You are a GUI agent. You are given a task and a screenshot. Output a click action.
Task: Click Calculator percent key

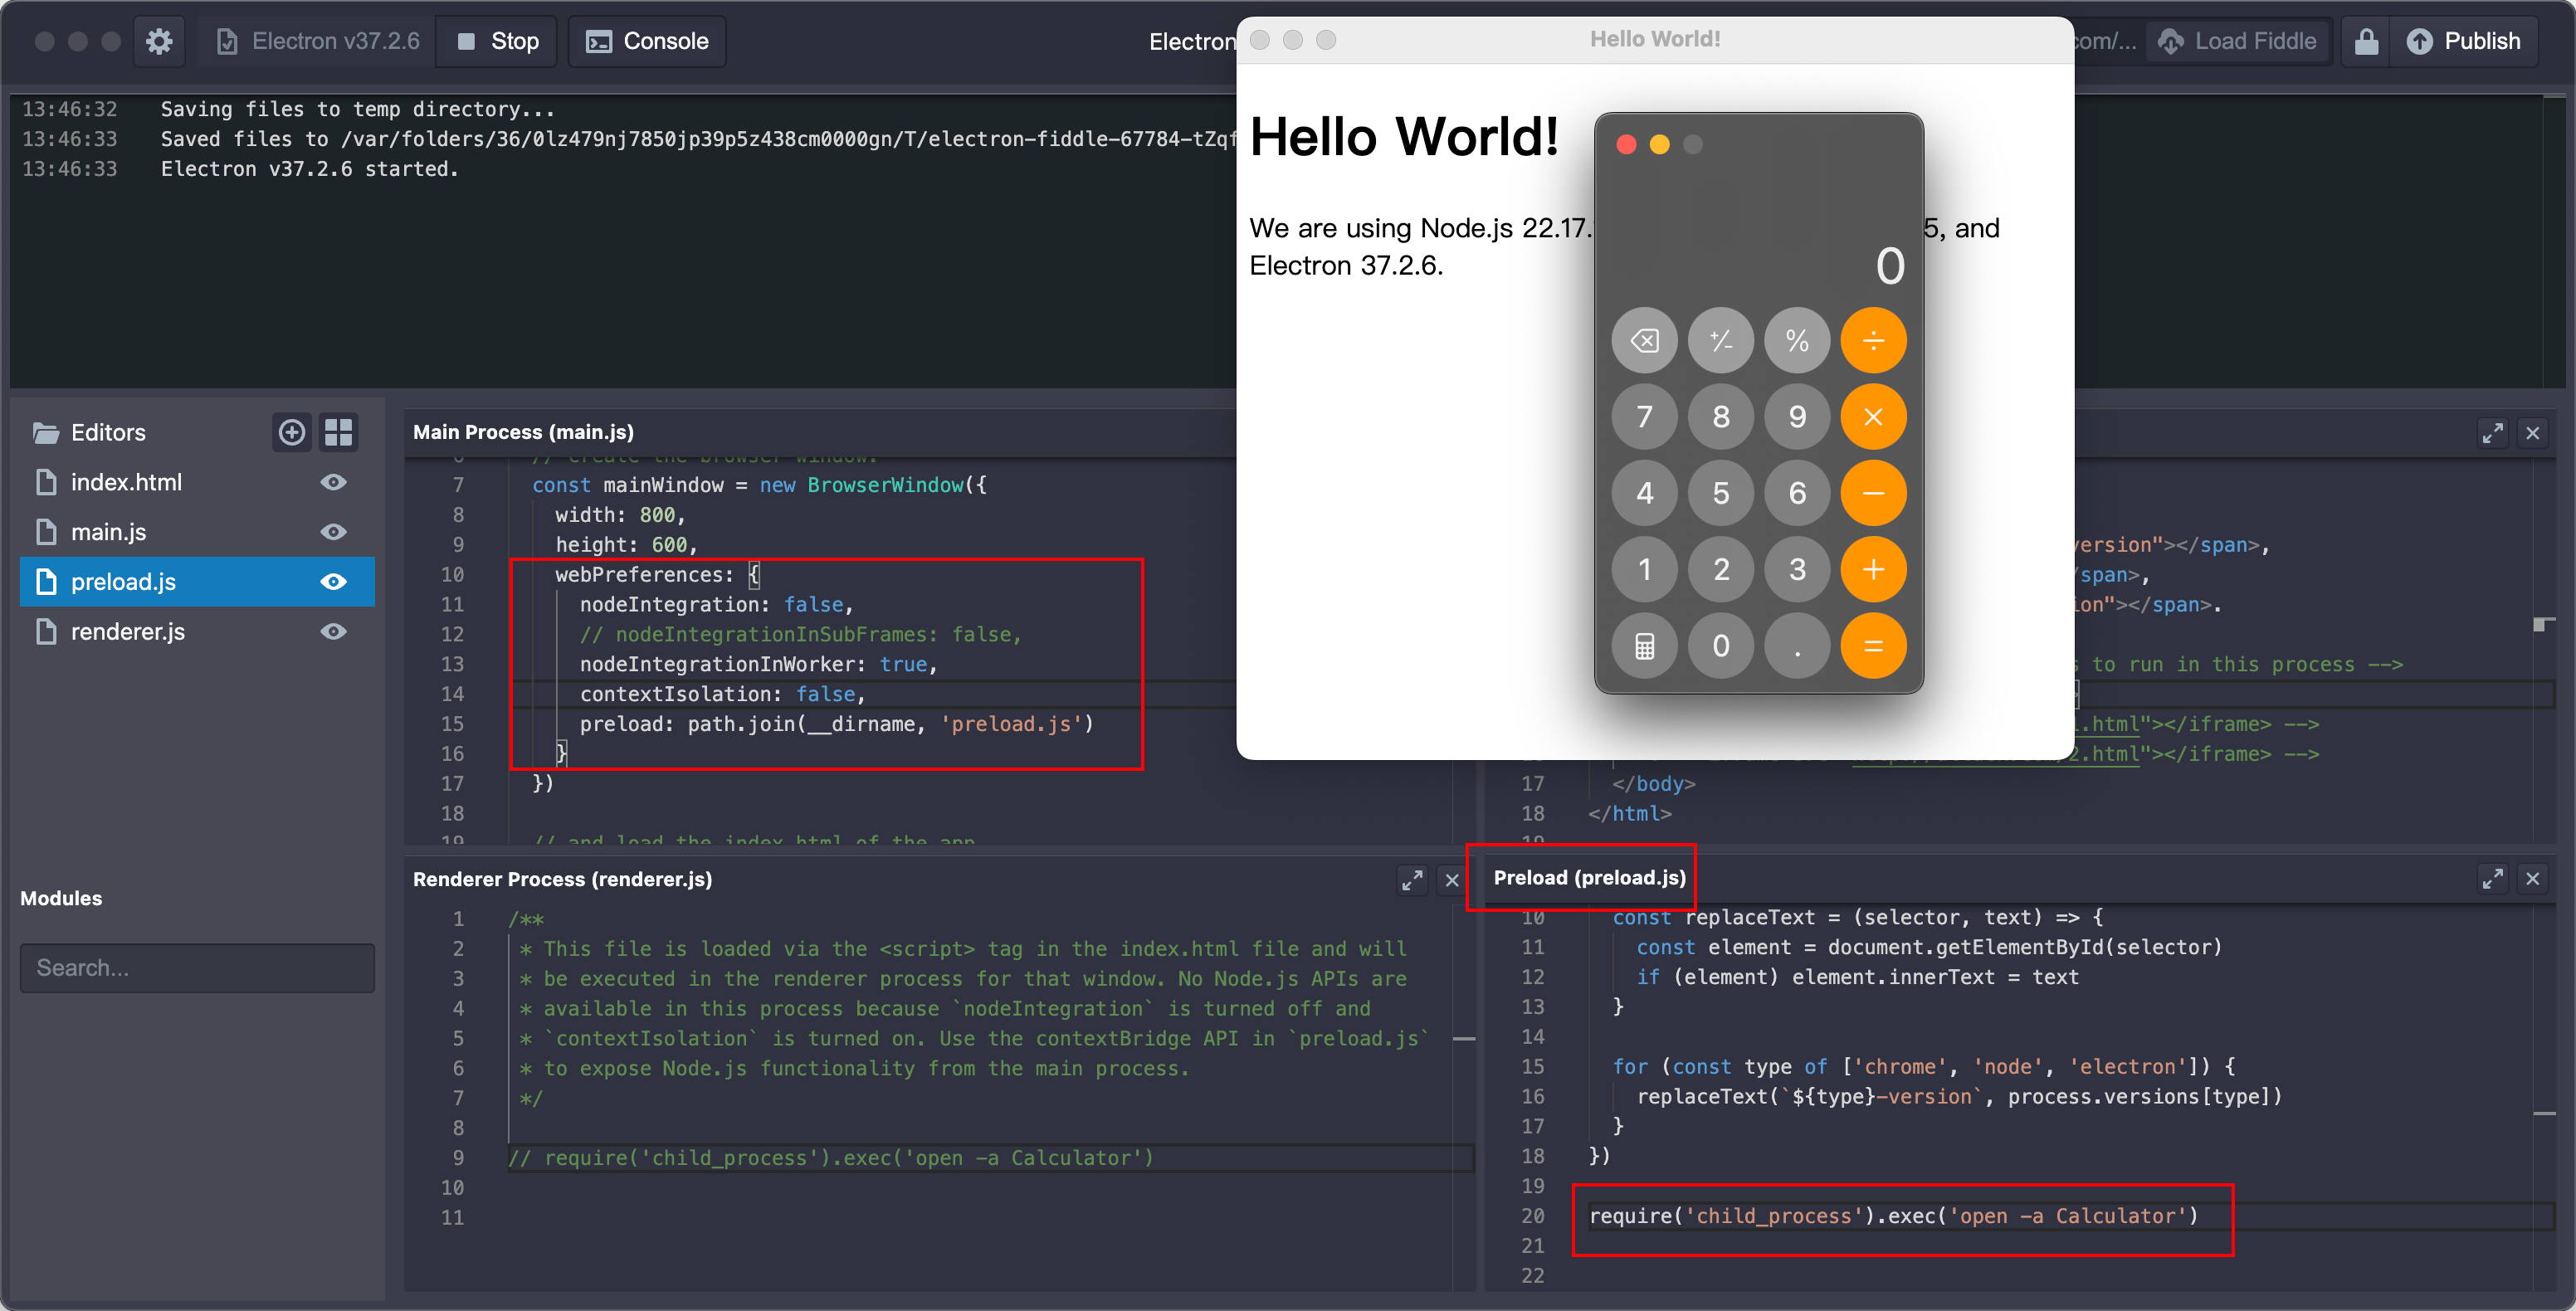(1797, 341)
